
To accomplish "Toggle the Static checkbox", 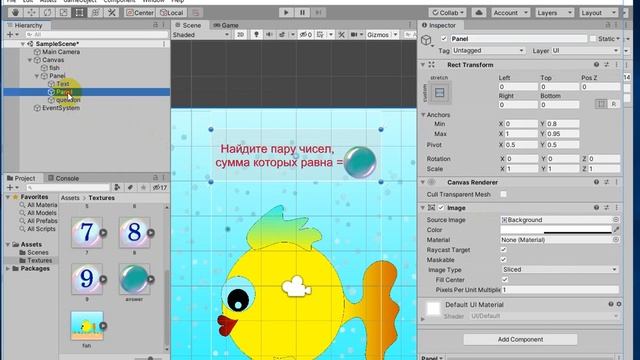I will pyautogui.click(x=593, y=39).
